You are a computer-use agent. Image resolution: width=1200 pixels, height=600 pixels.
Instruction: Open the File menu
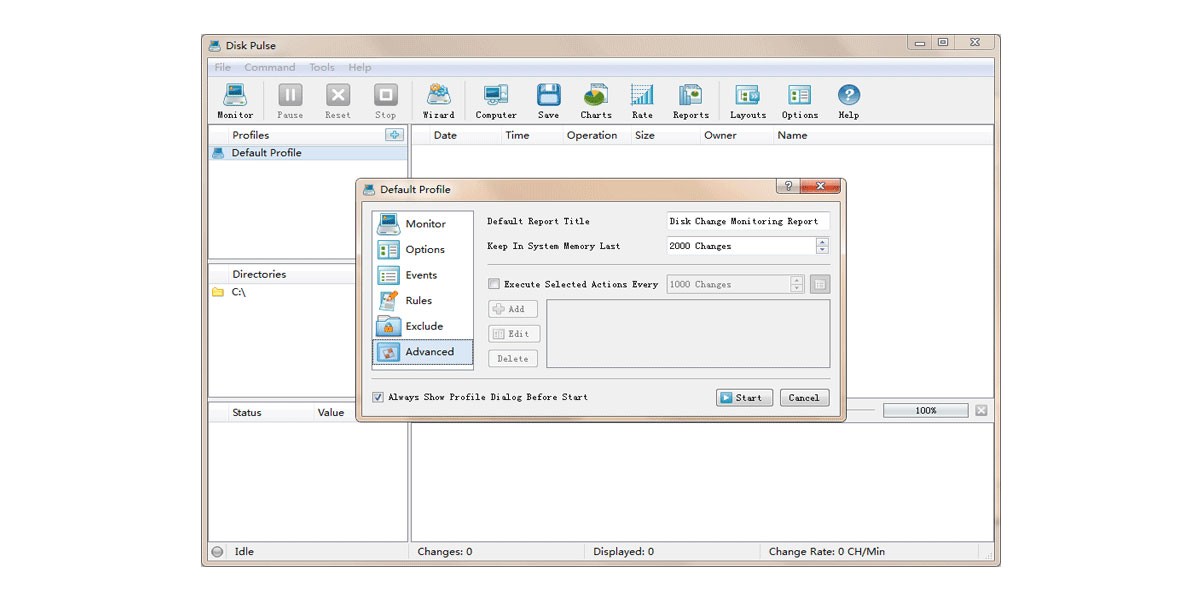point(223,67)
